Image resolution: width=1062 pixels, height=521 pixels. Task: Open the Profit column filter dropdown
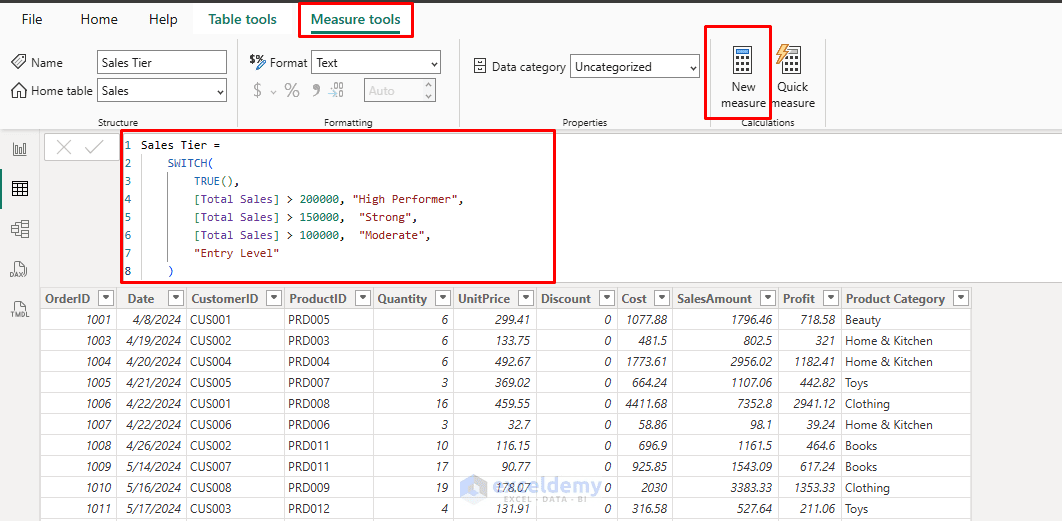pos(830,298)
